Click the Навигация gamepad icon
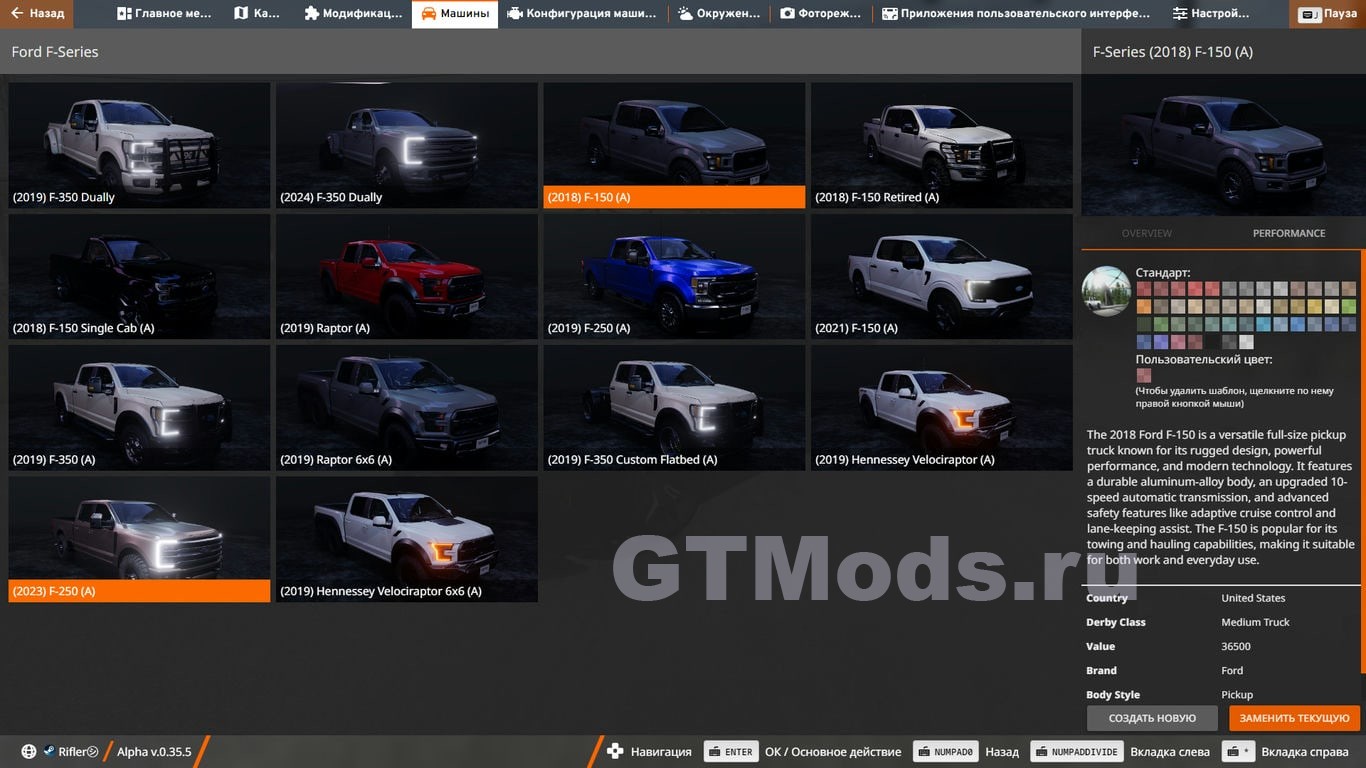Screen dimensions: 1366x768 tap(615, 752)
